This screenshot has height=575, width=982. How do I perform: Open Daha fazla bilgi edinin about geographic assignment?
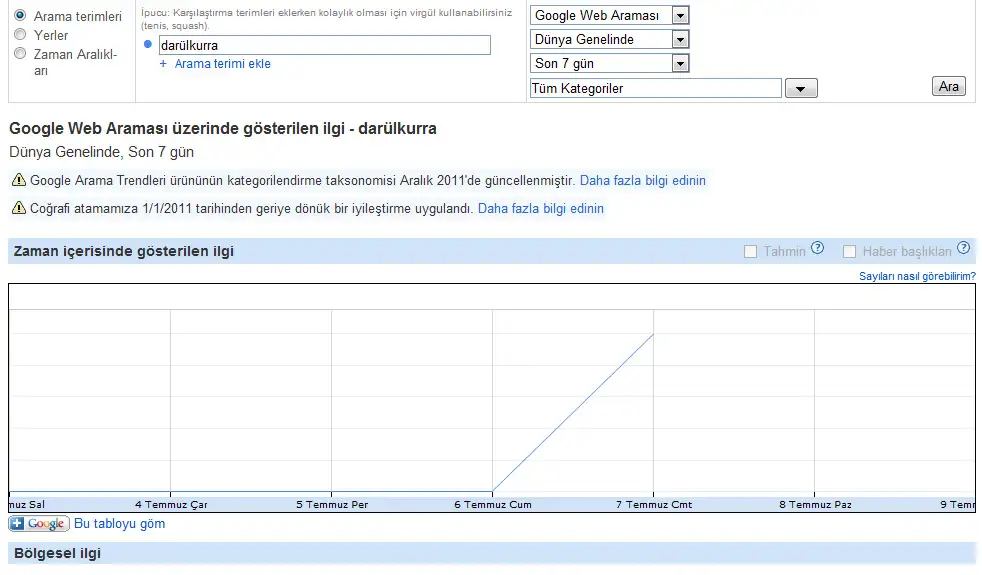pos(540,209)
